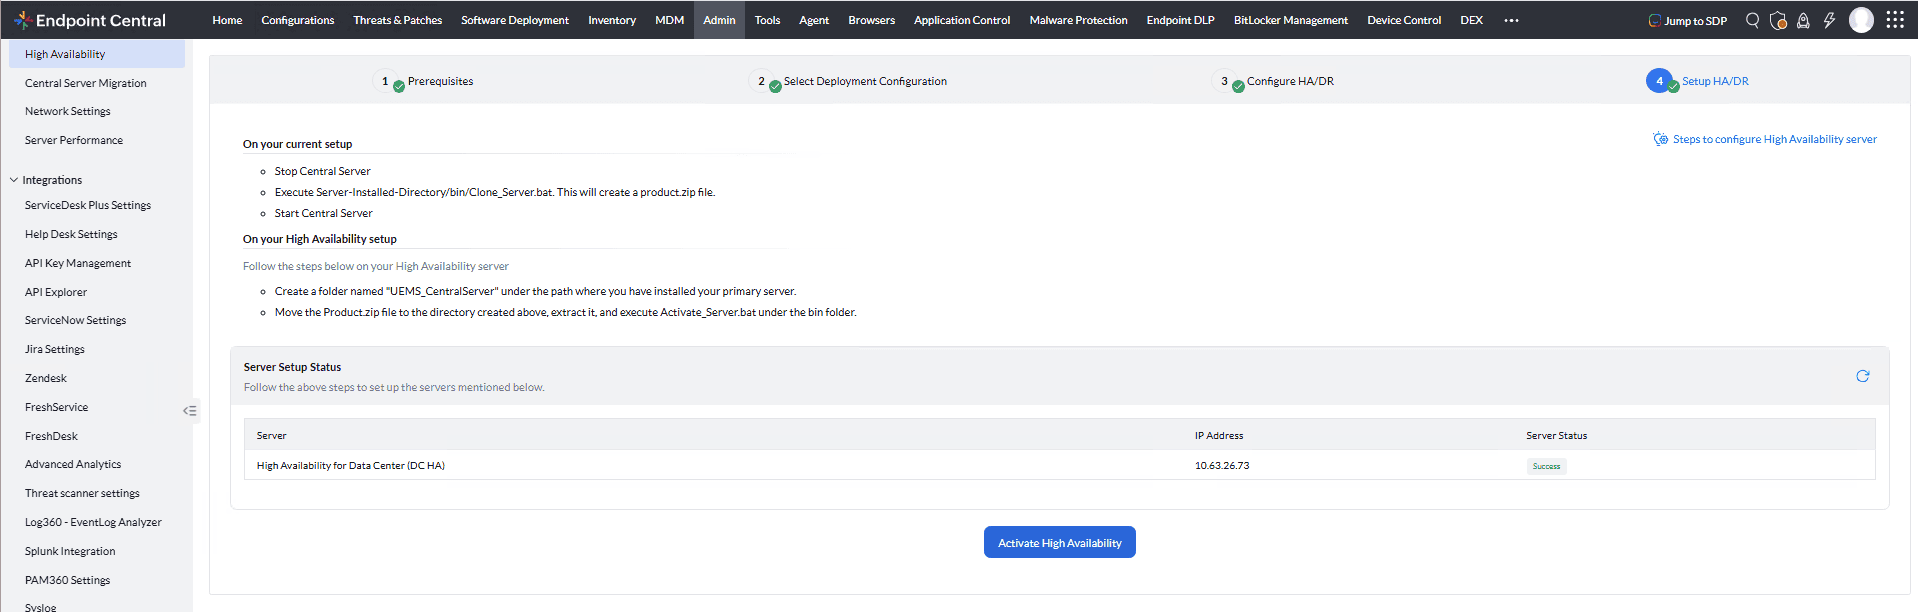The image size is (1918, 612).
Task: Refresh the Server Setup Status
Action: tap(1863, 376)
